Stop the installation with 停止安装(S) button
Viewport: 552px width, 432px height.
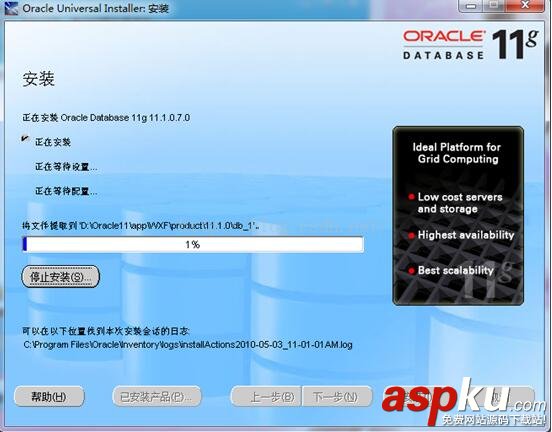(61, 277)
